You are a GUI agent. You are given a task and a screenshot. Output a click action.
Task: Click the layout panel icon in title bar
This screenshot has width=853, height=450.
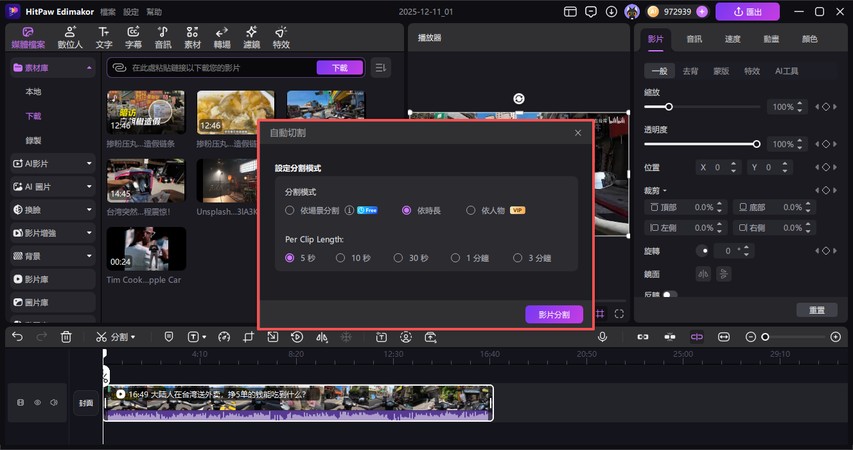coord(570,11)
